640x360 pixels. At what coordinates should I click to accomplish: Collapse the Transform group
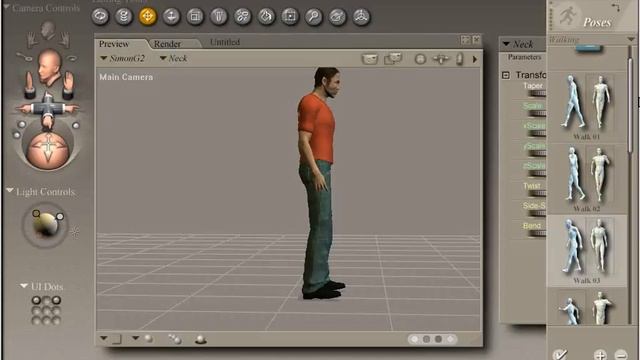[x=506, y=75]
